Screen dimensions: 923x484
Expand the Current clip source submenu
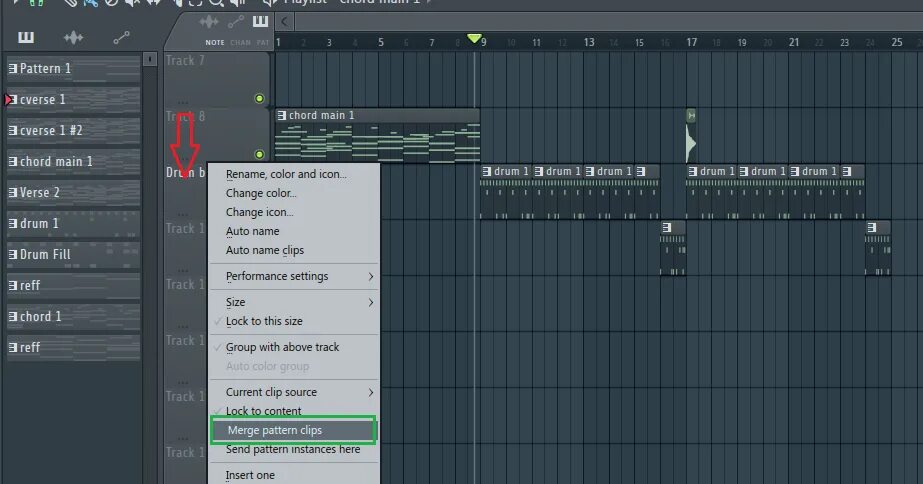pyautogui.click(x=294, y=392)
